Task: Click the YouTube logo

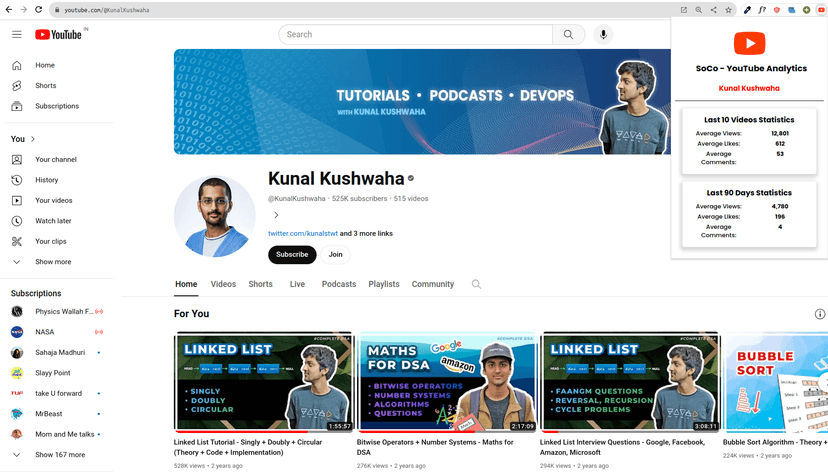Action: (x=59, y=34)
